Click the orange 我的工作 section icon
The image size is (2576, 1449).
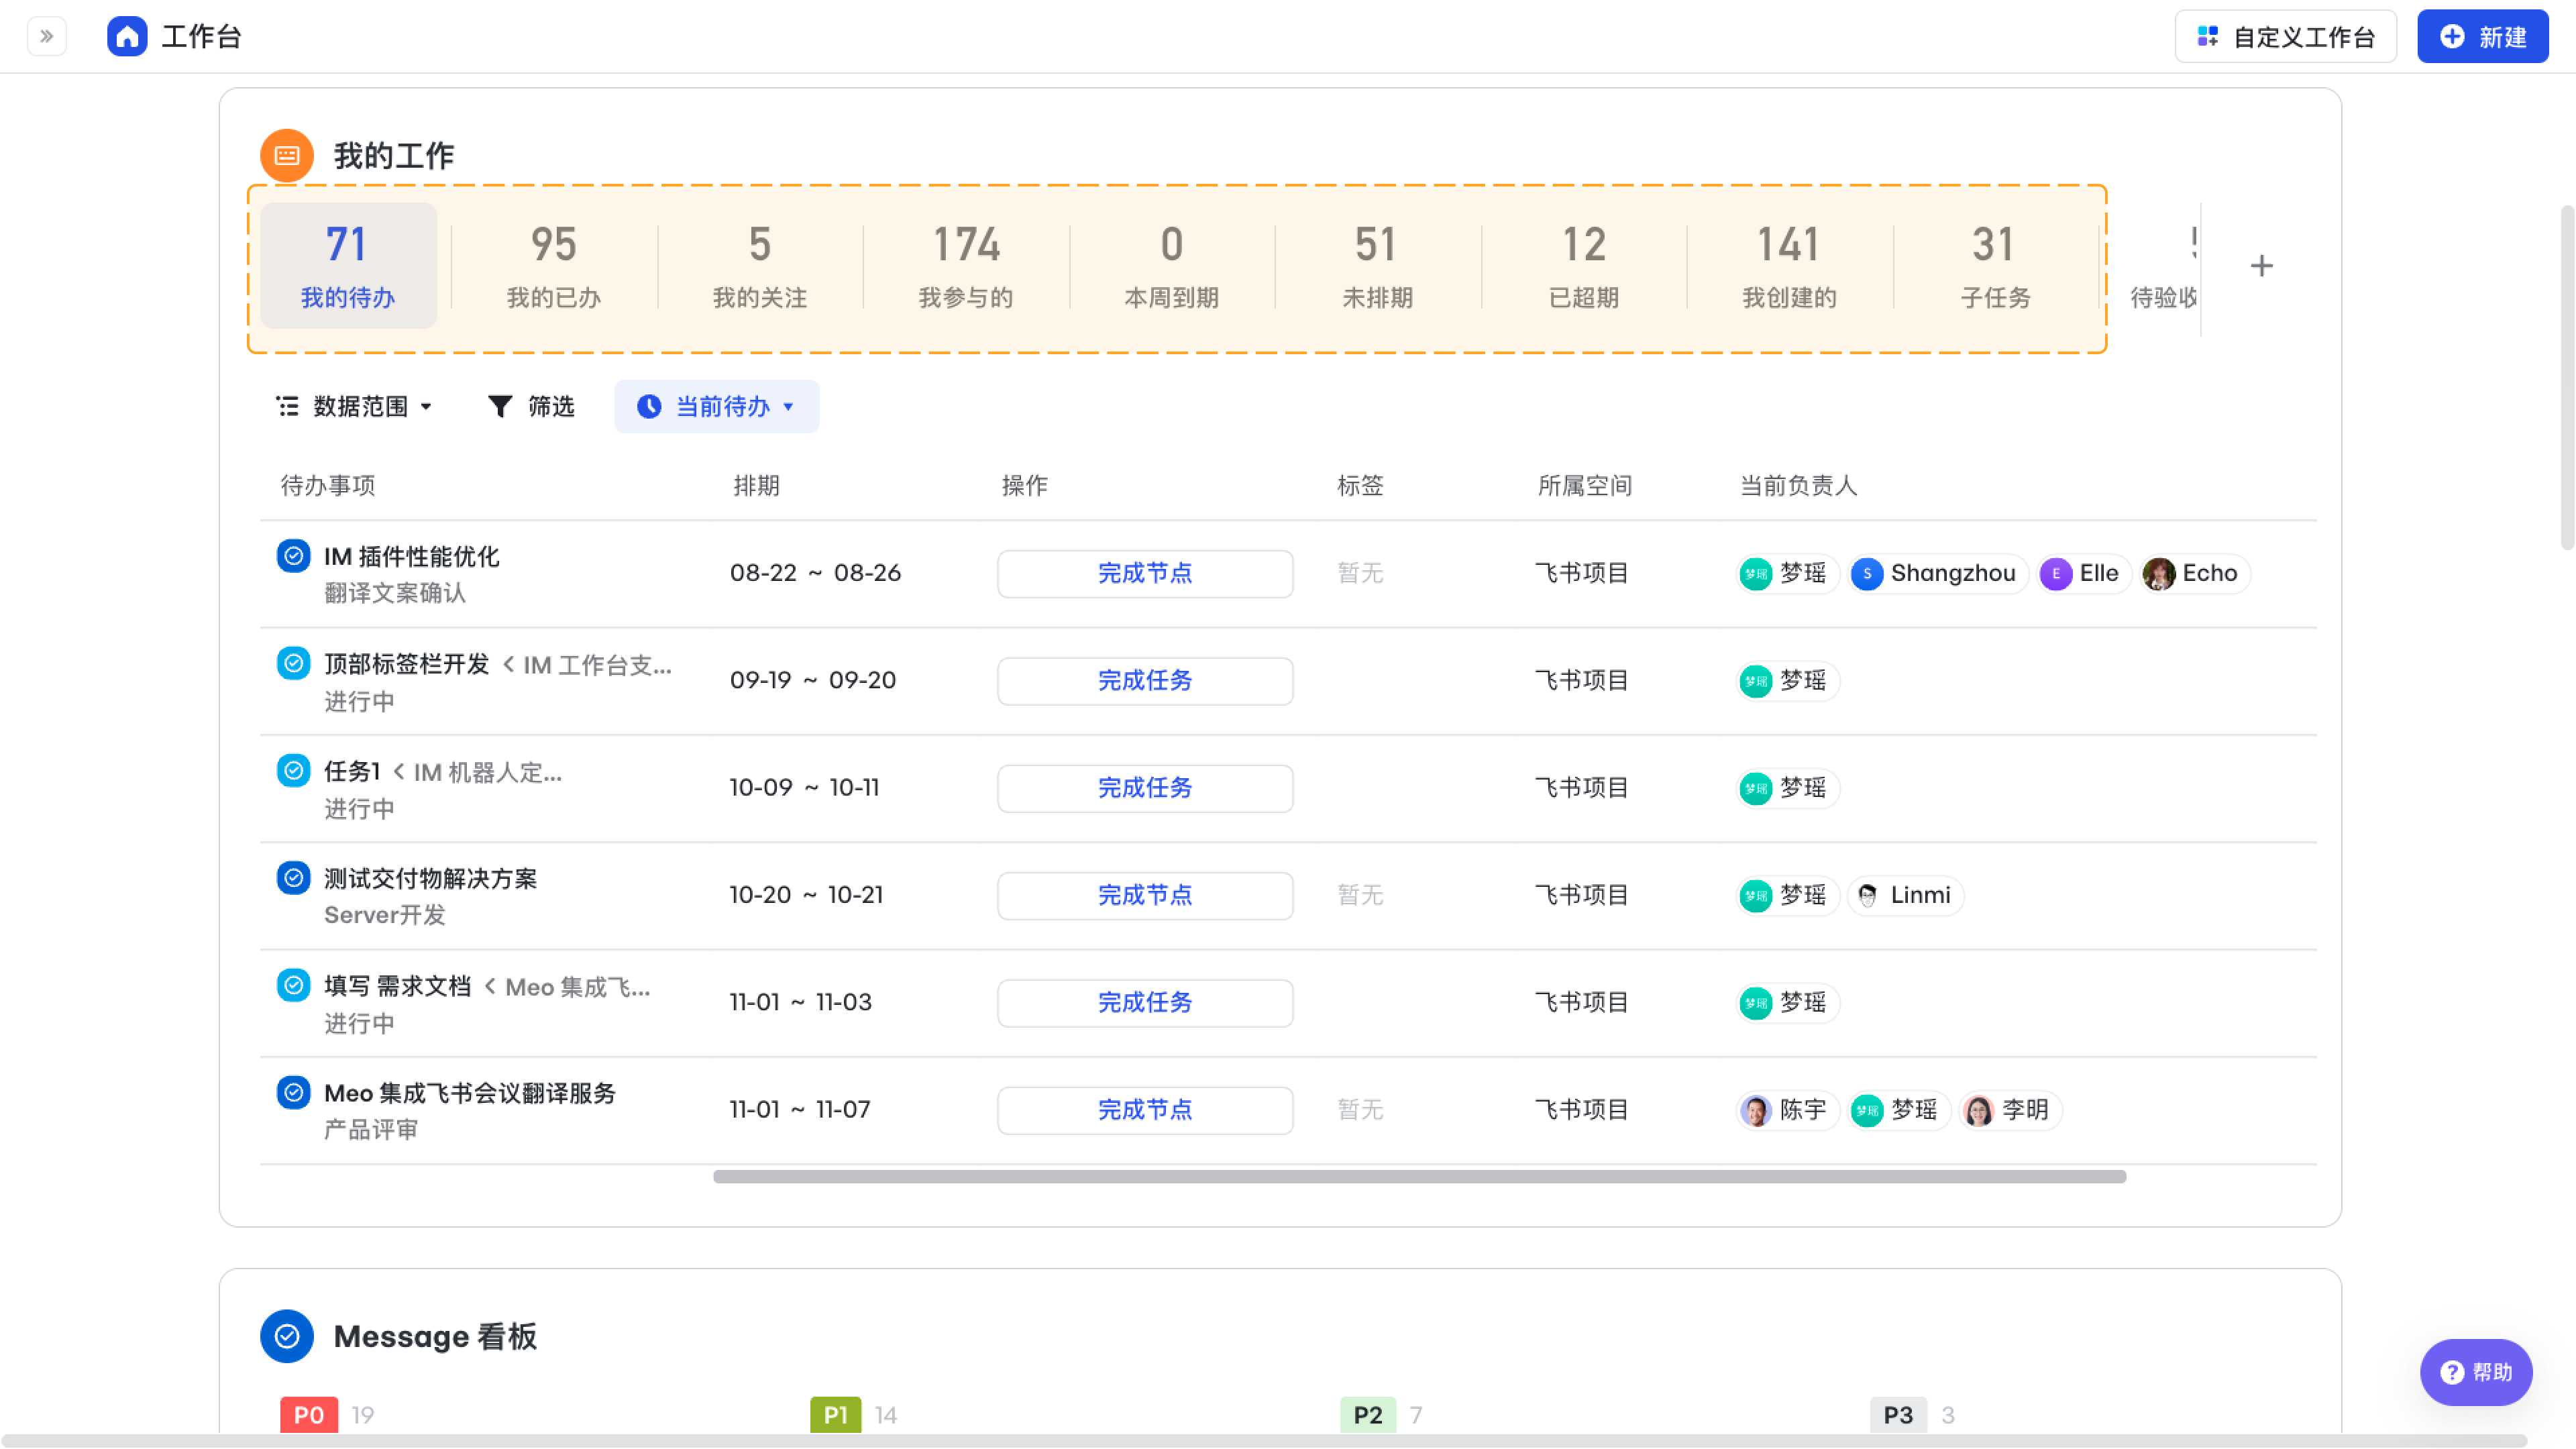pyautogui.click(x=287, y=155)
